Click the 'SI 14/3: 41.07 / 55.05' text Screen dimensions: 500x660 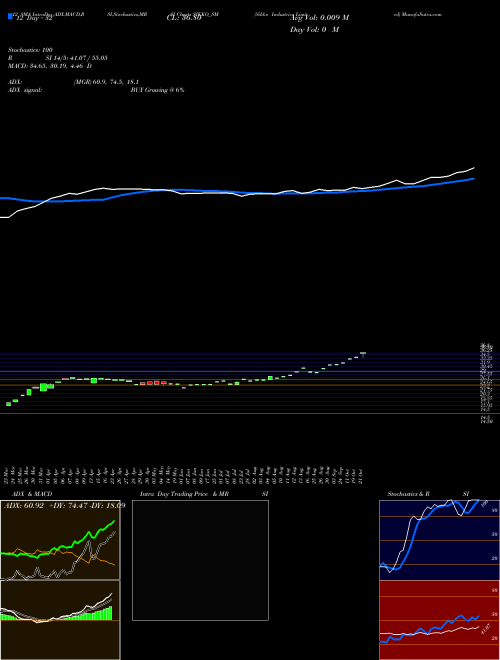(77, 58)
